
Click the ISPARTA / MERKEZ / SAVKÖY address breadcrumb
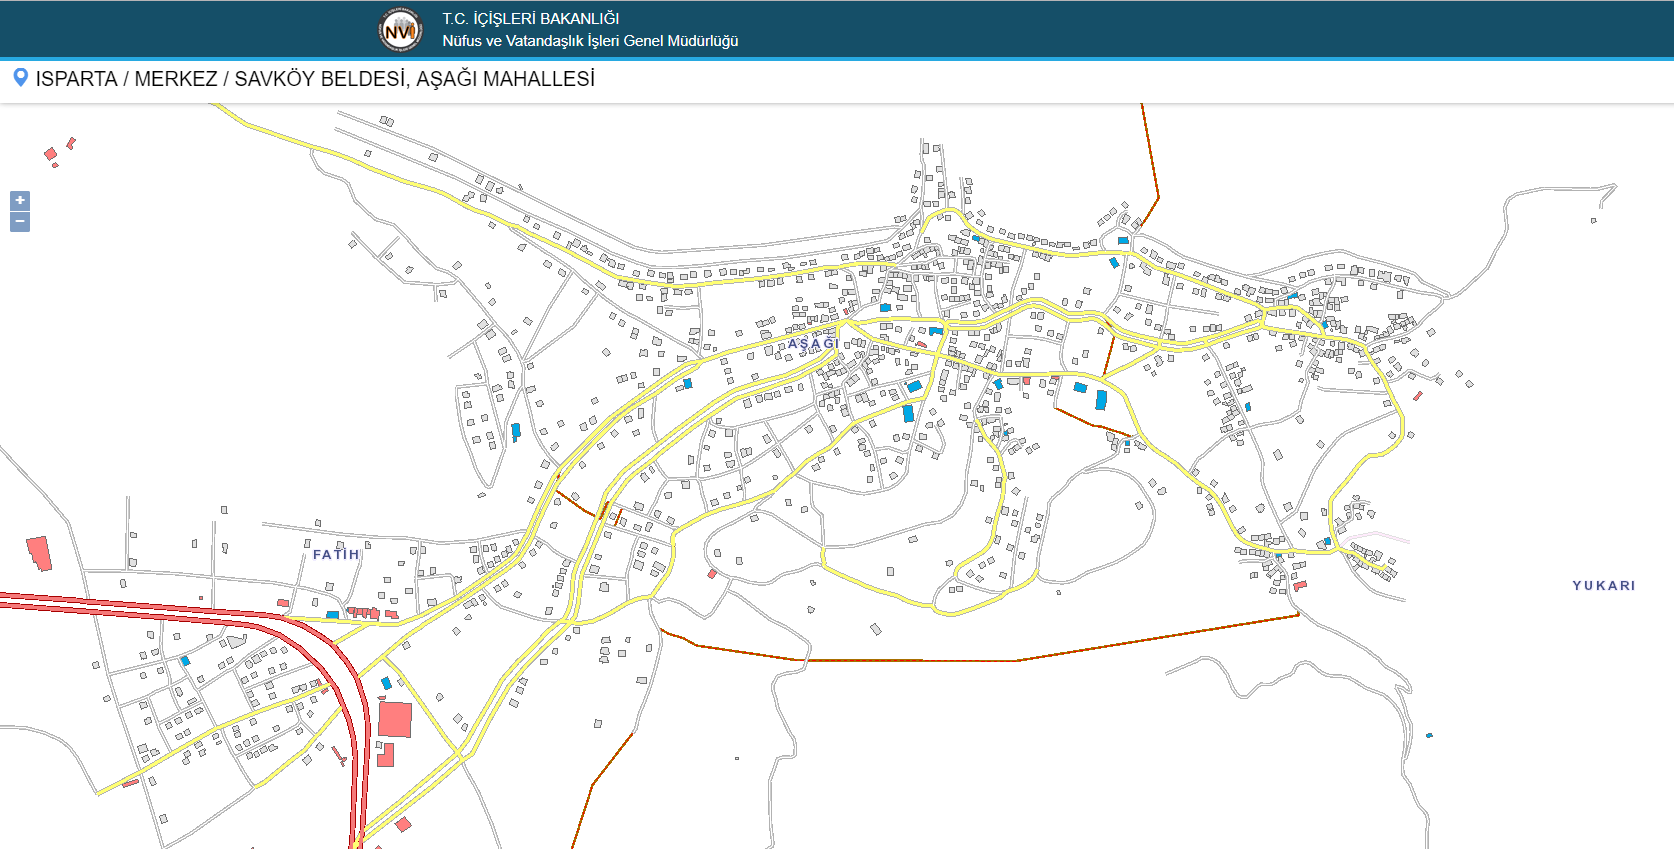tap(315, 78)
